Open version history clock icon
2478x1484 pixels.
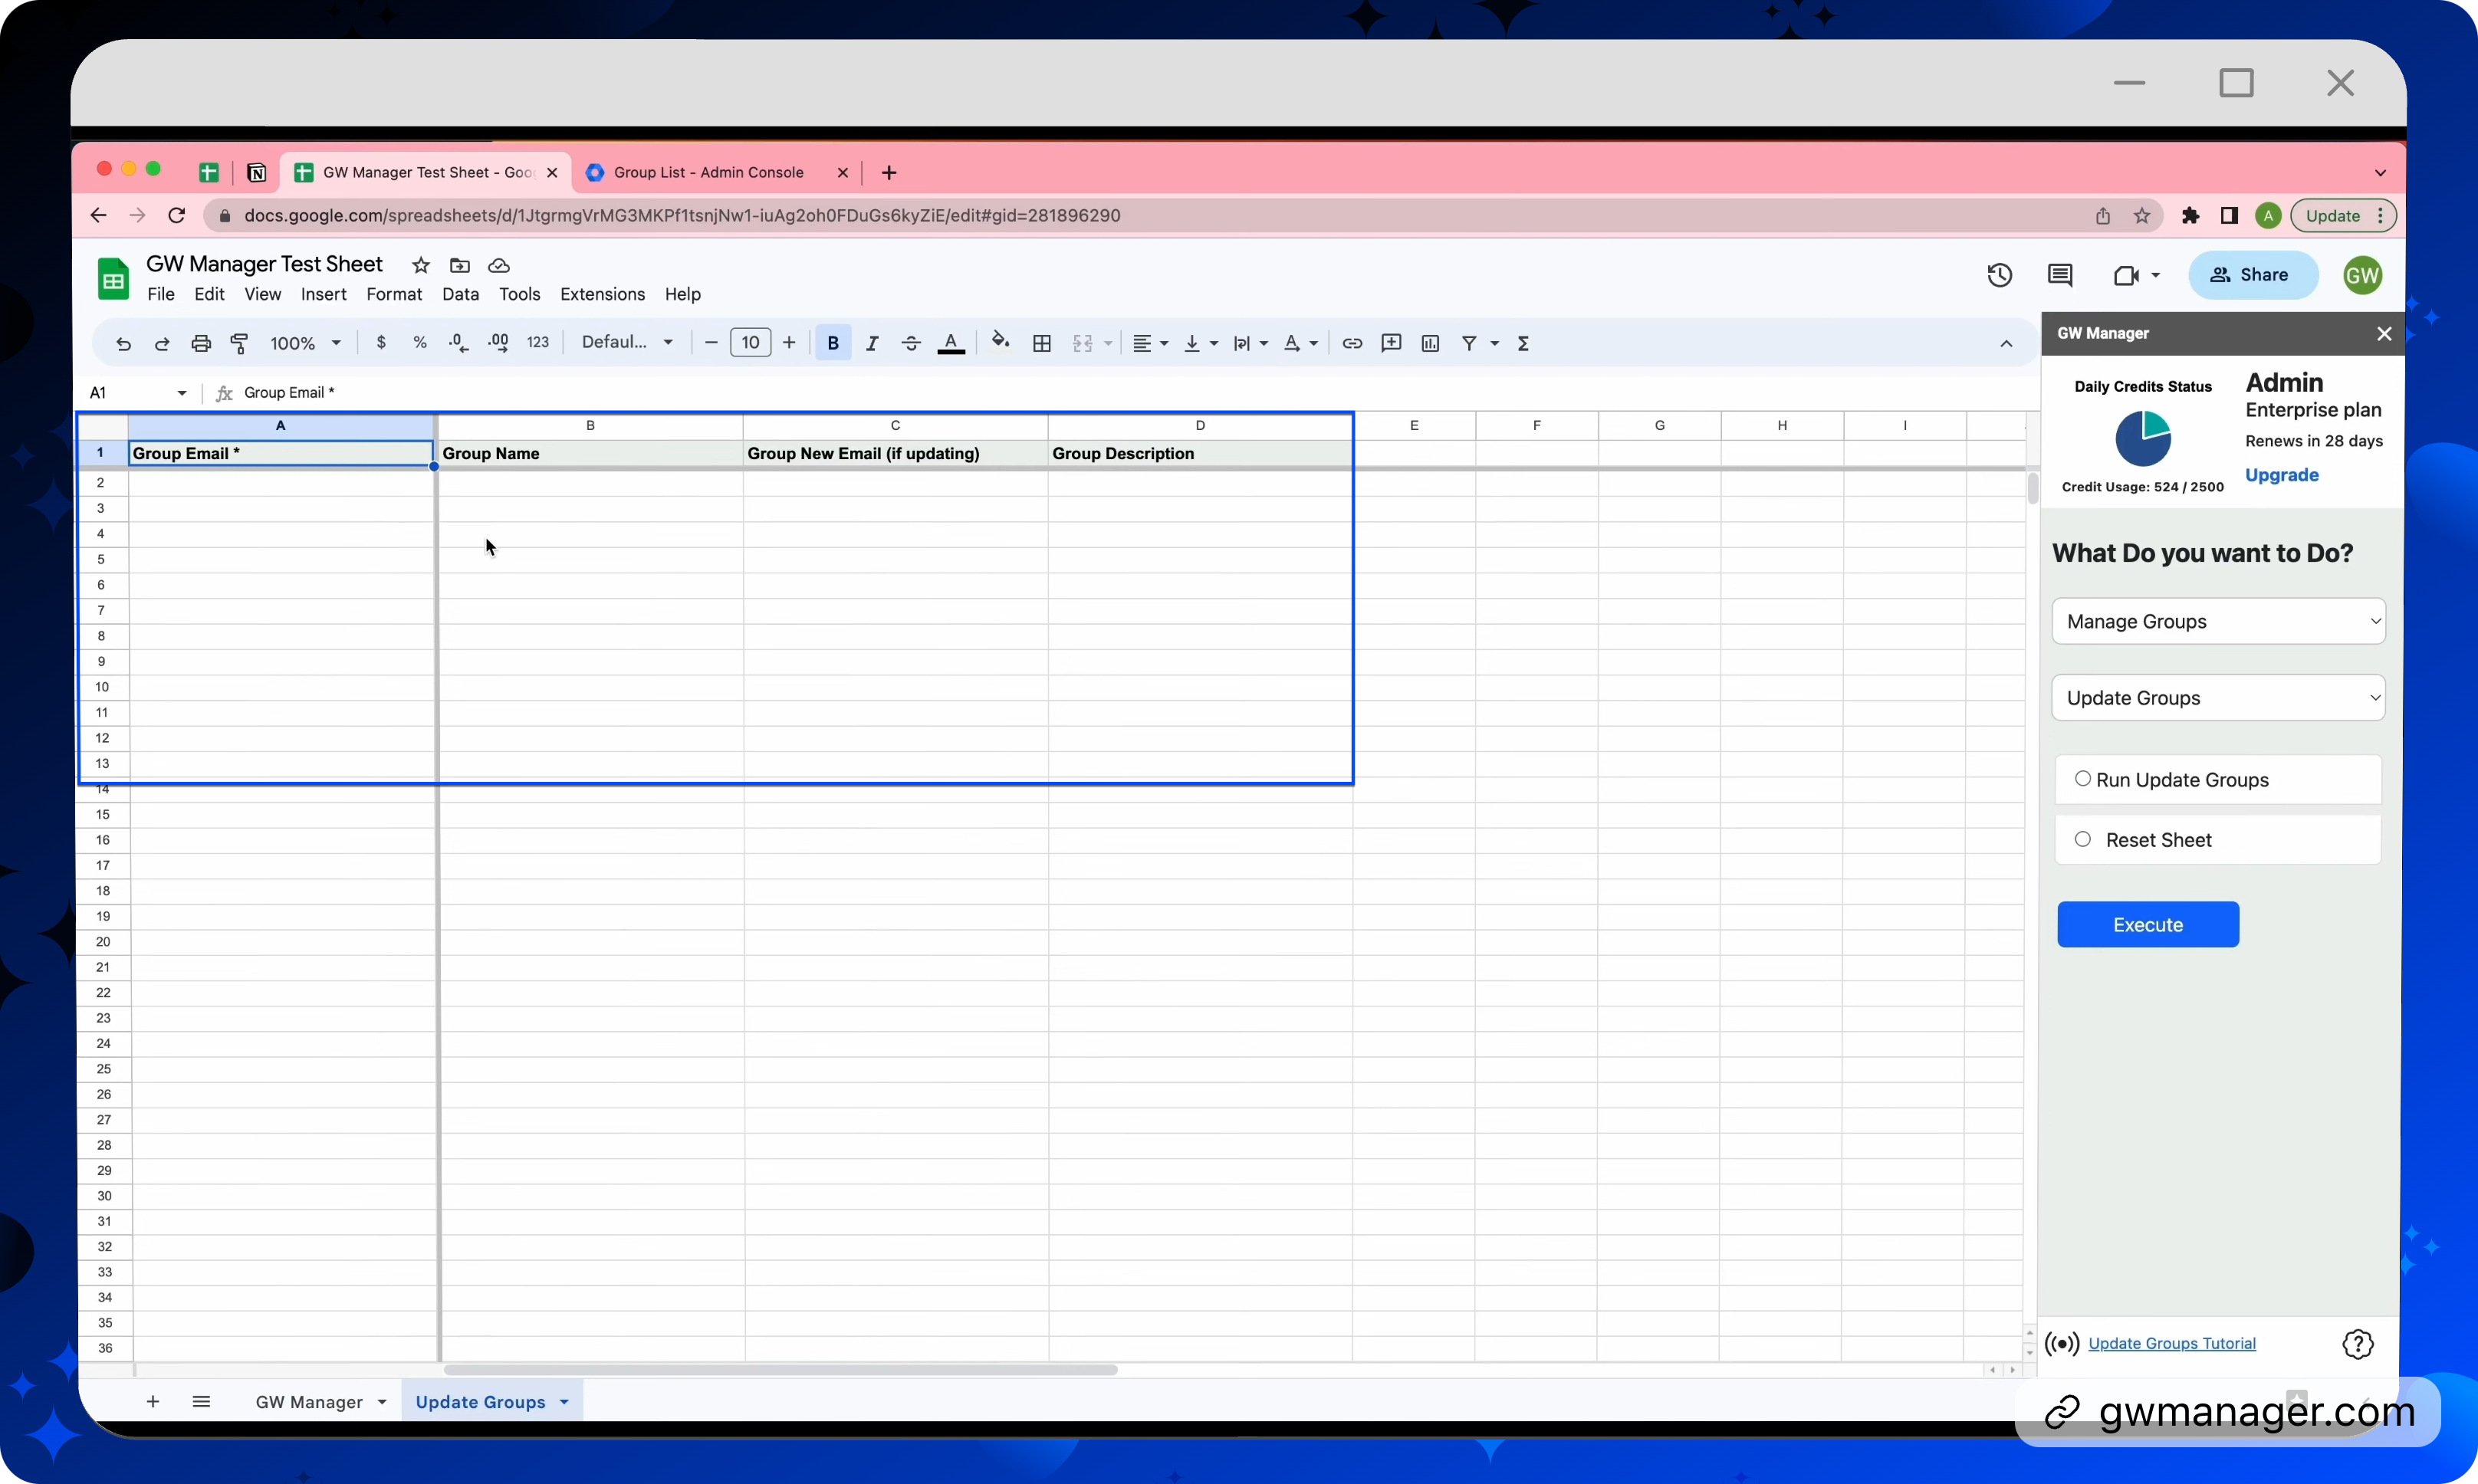click(2000, 275)
